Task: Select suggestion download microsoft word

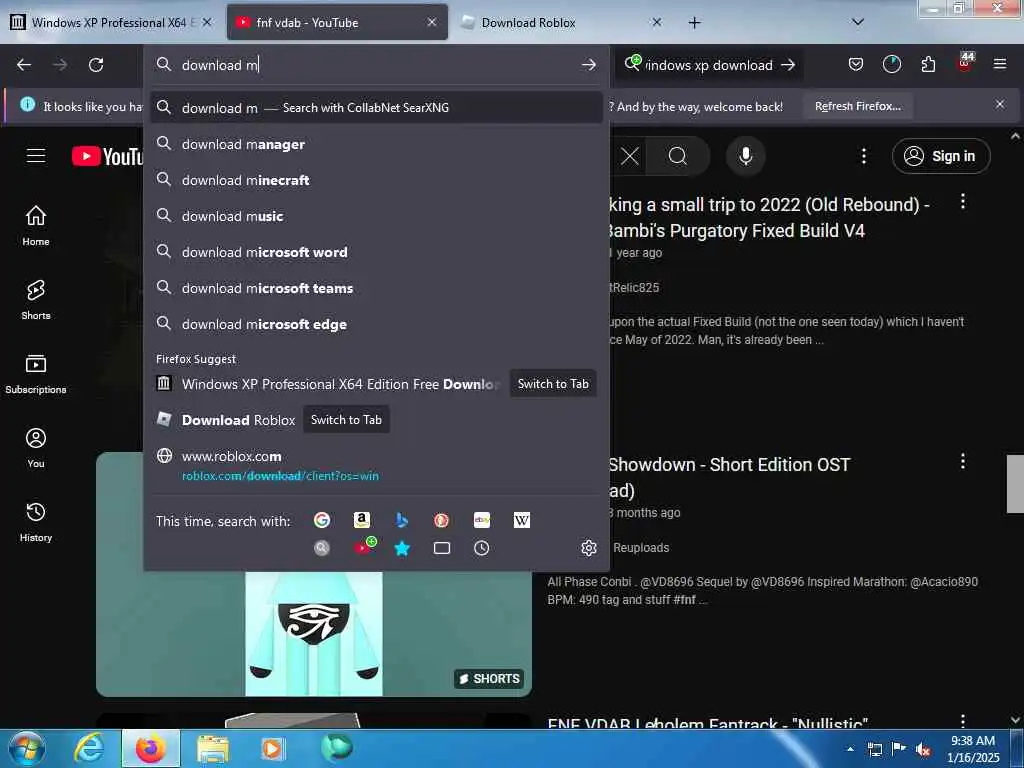Action: click(376, 251)
